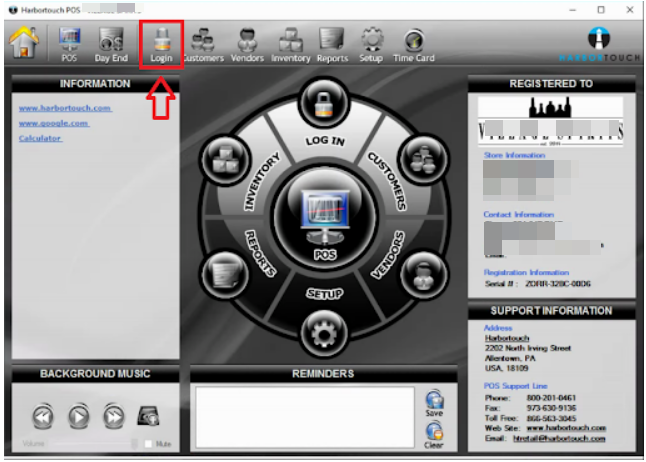Image resolution: width=646 pixels, height=462 pixels.
Task: Select the Inventory boxes circle on the wheel
Action: click(x=225, y=160)
